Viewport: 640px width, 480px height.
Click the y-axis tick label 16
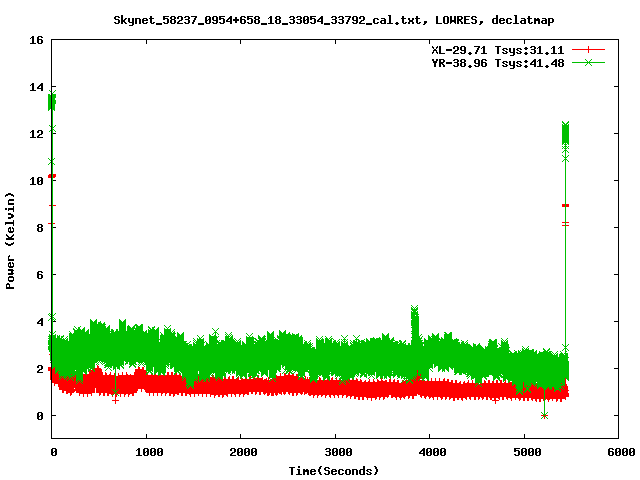(x=36, y=40)
